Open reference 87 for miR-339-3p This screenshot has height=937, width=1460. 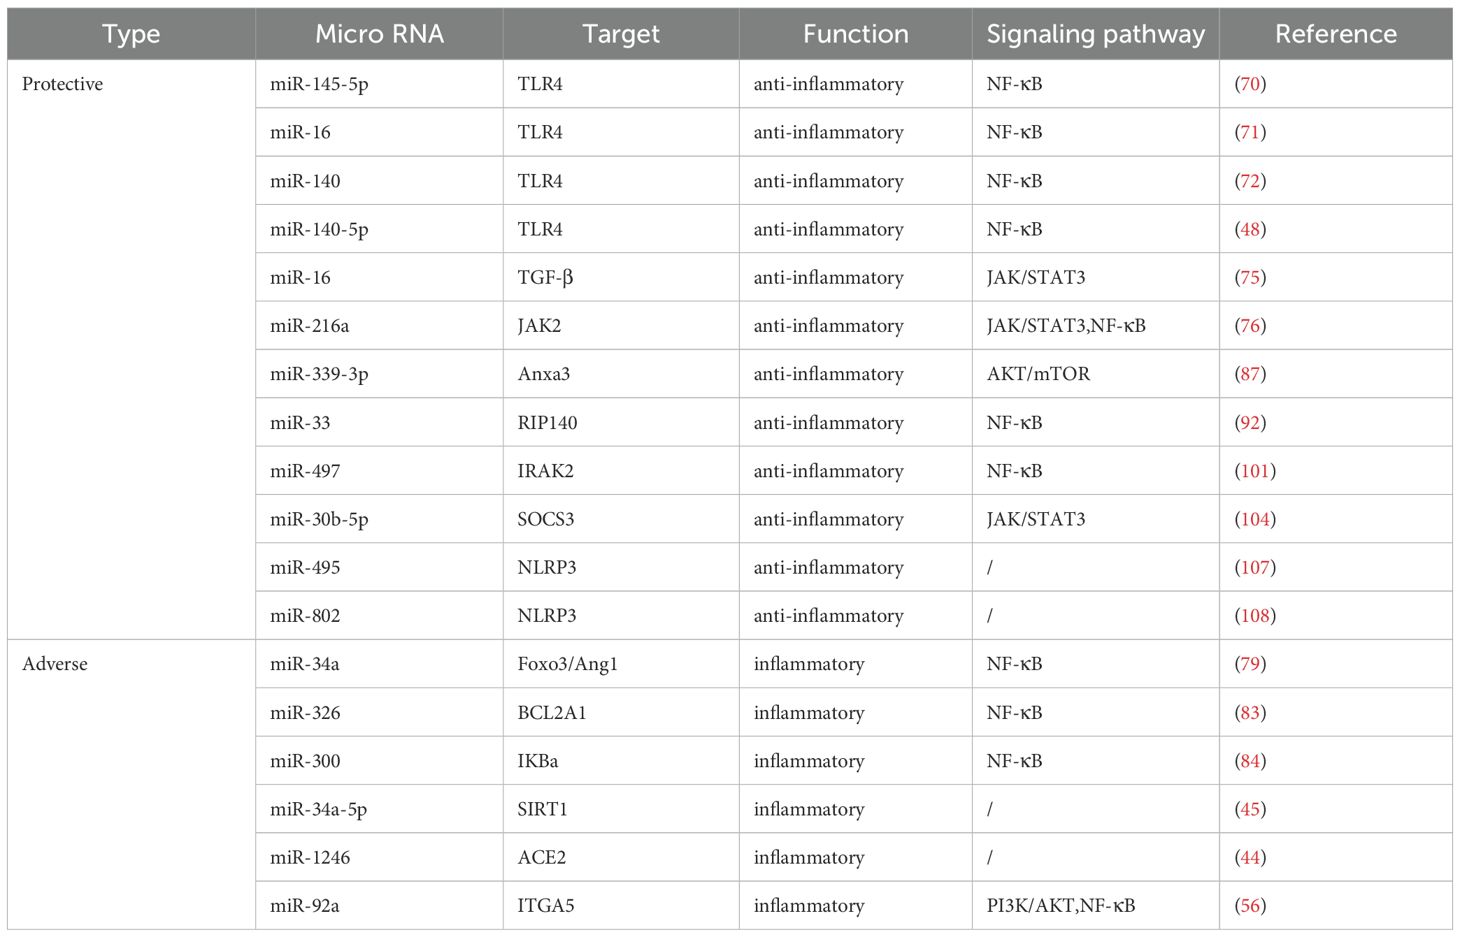[1250, 374]
